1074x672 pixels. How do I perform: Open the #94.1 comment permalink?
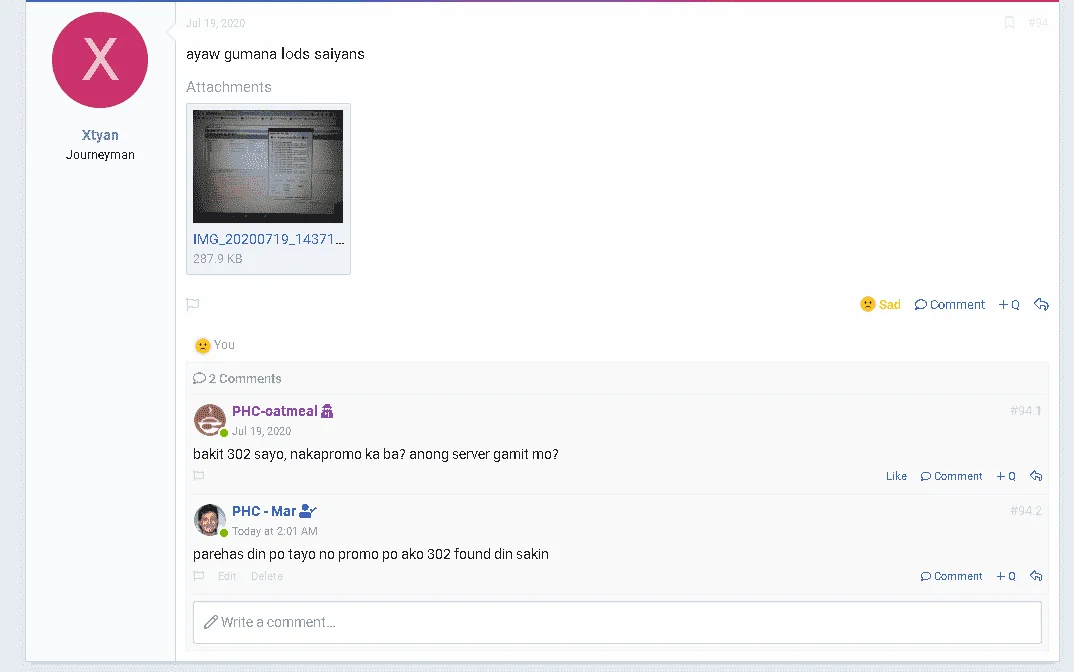coord(1025,410)
